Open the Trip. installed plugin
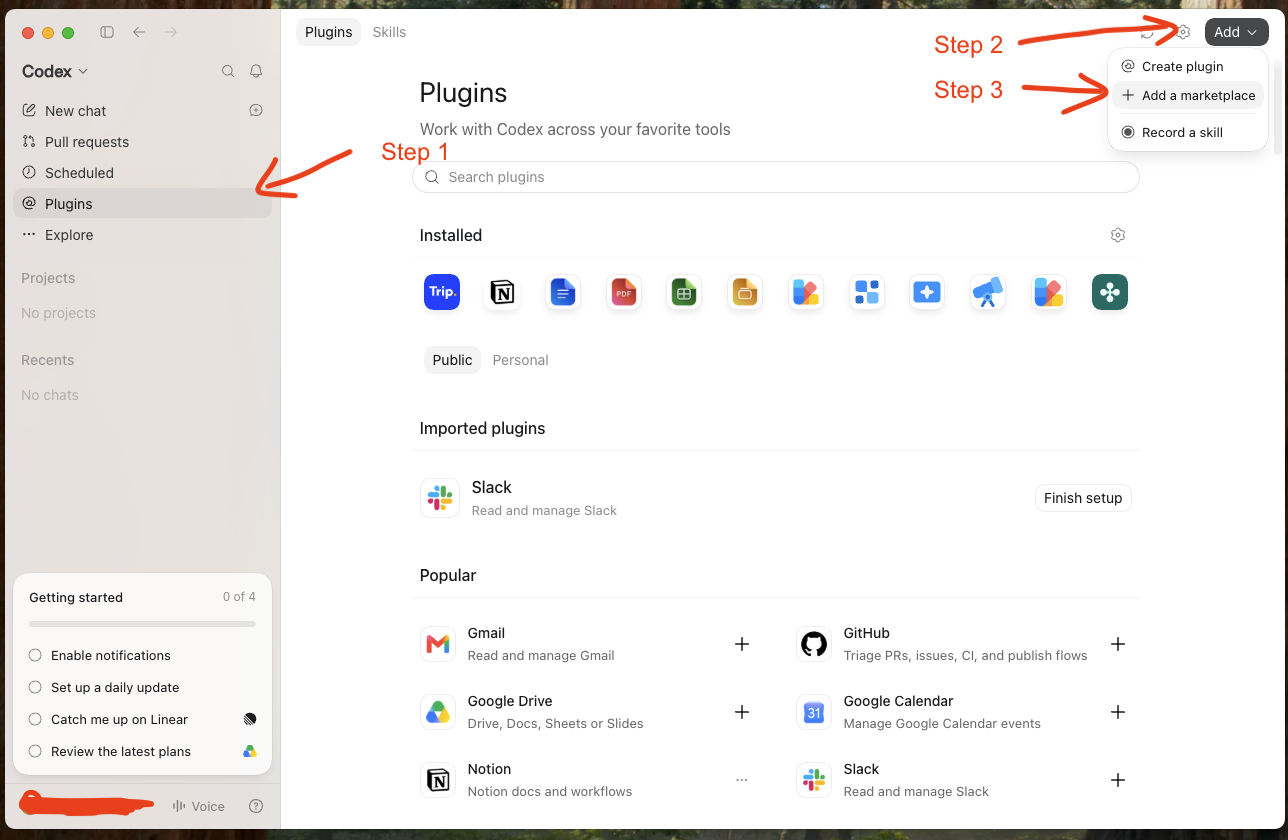Screen dimensions: 1288x840 click(442, 292)
